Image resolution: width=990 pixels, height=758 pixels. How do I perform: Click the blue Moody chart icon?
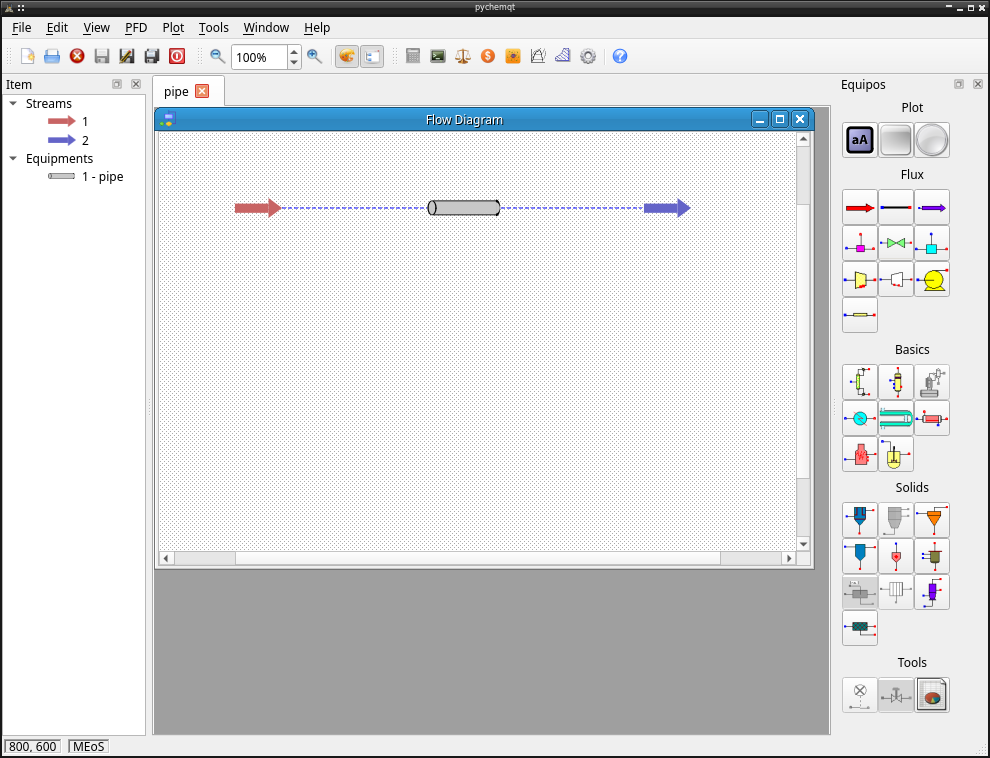tap(563, 56)
